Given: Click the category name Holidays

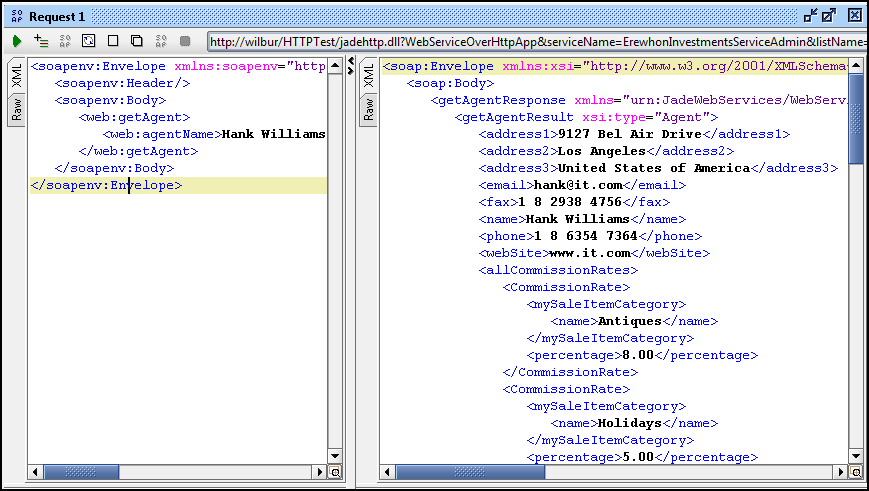Looking at the screenshot, I should pyautogui.click(x=630, y=423).
